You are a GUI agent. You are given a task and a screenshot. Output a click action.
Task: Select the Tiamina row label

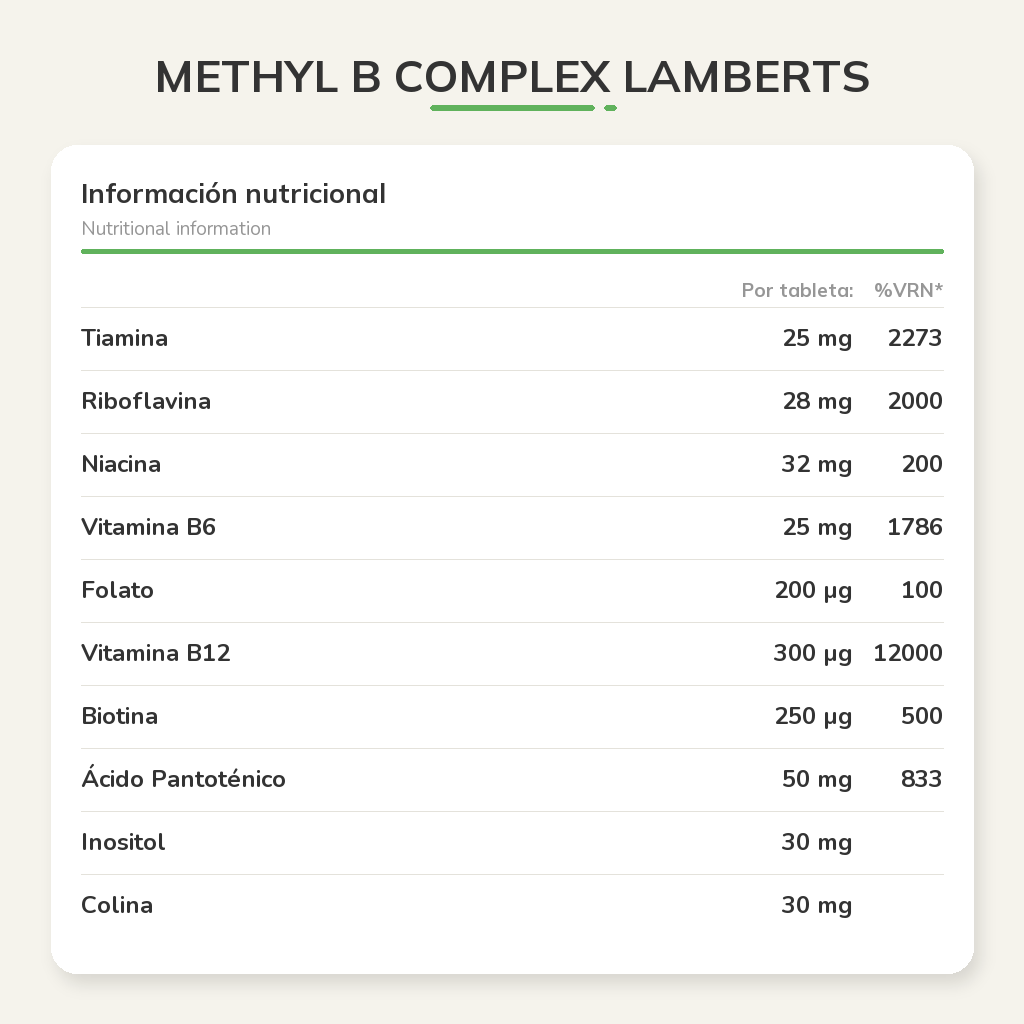click(x=124, y=338)
